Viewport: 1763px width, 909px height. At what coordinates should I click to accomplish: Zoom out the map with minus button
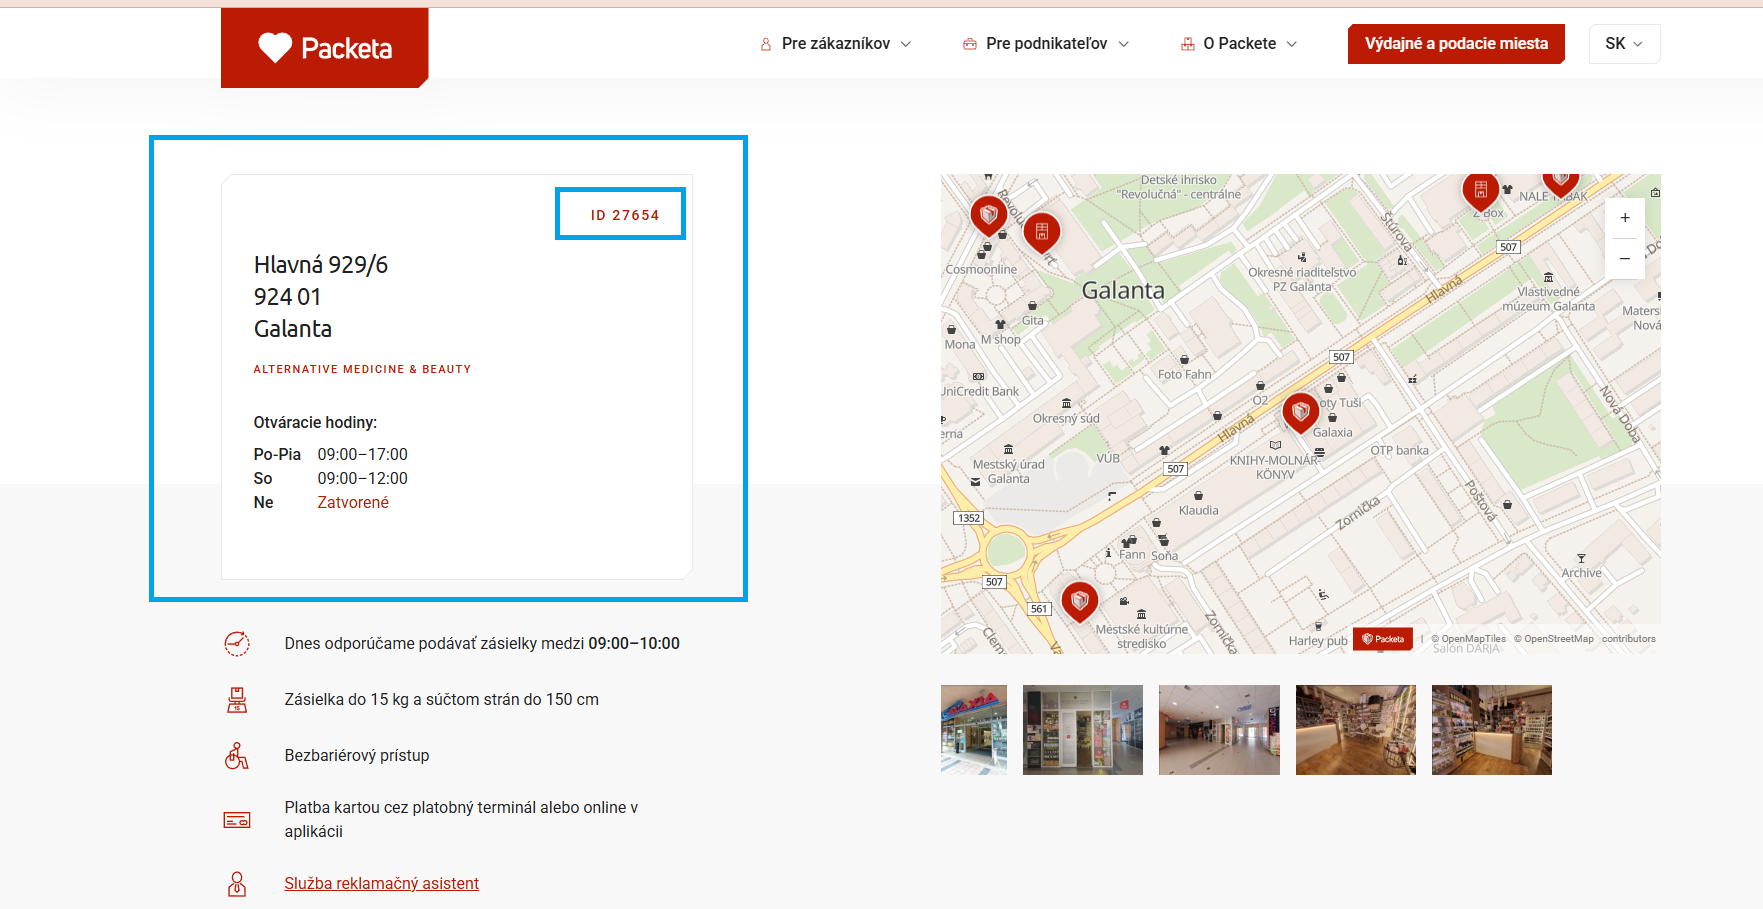(x=1625, y=259)
